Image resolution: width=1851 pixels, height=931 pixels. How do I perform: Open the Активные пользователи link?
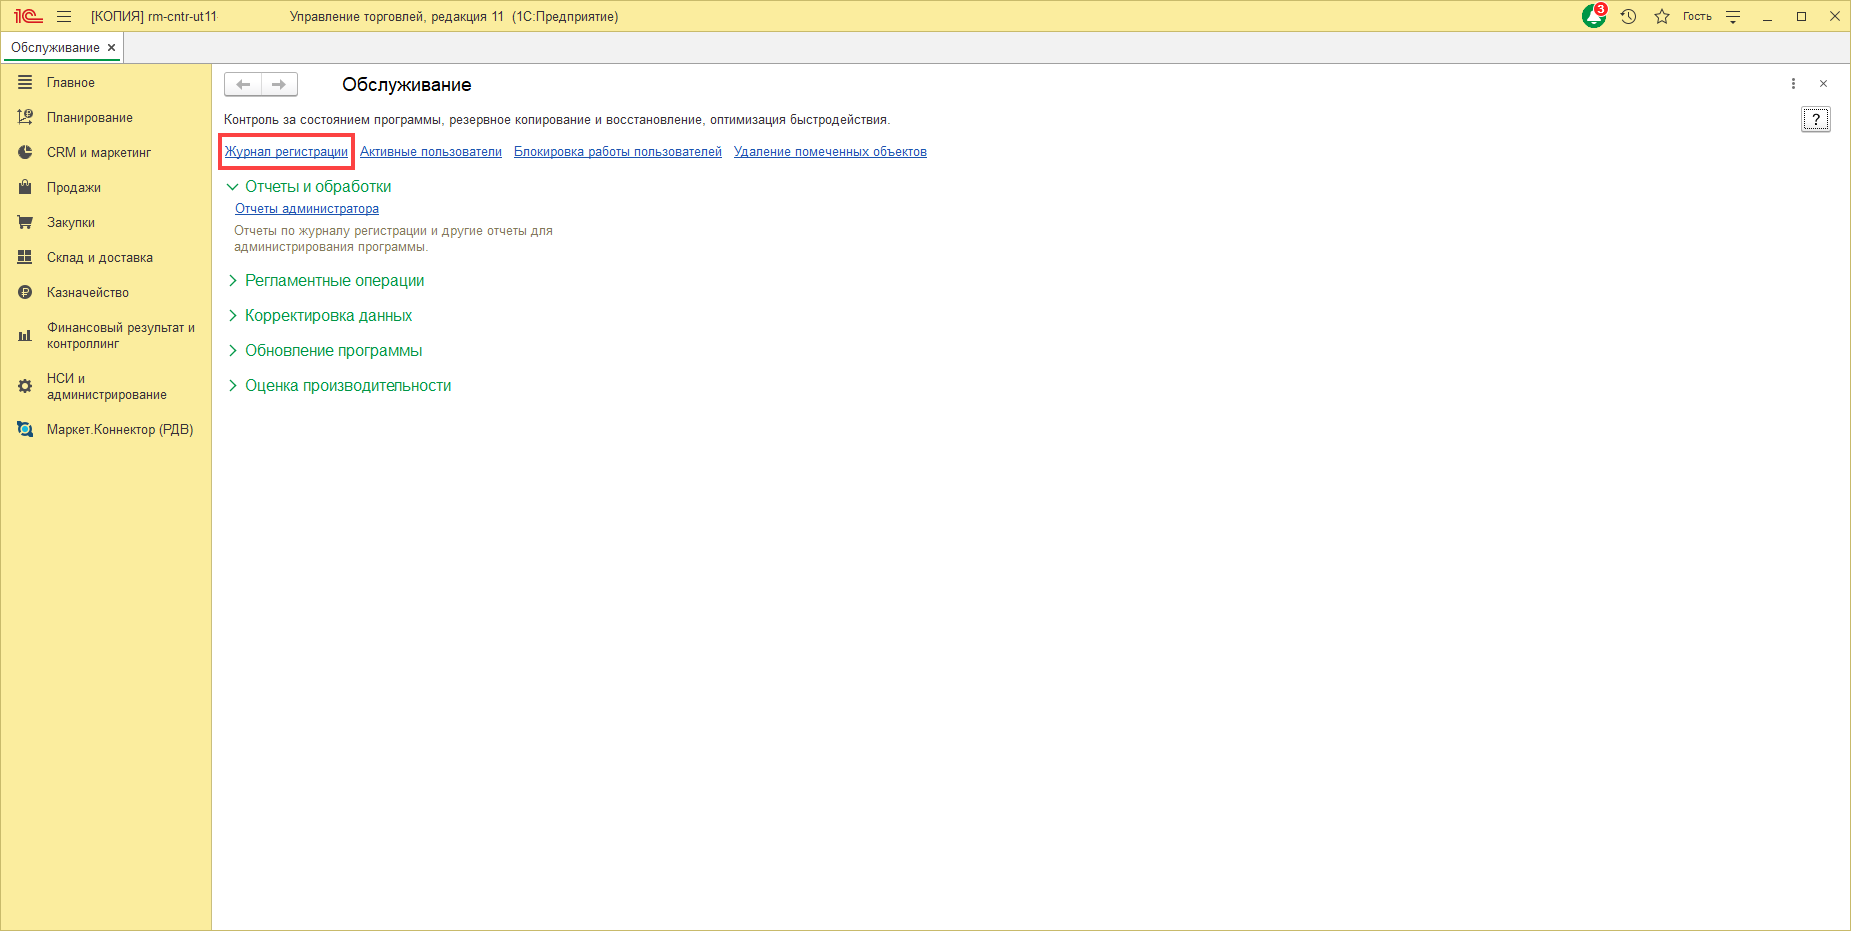pos(431,151)
